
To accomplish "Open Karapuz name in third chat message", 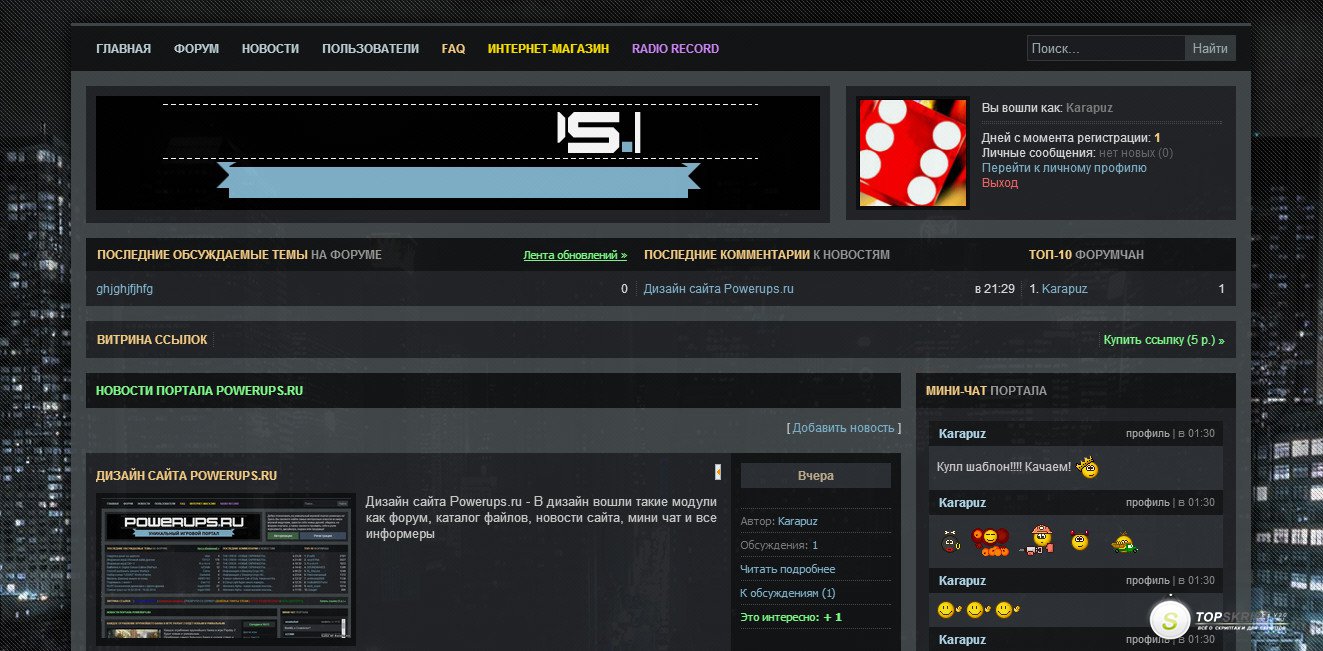I will click(962, 580).
